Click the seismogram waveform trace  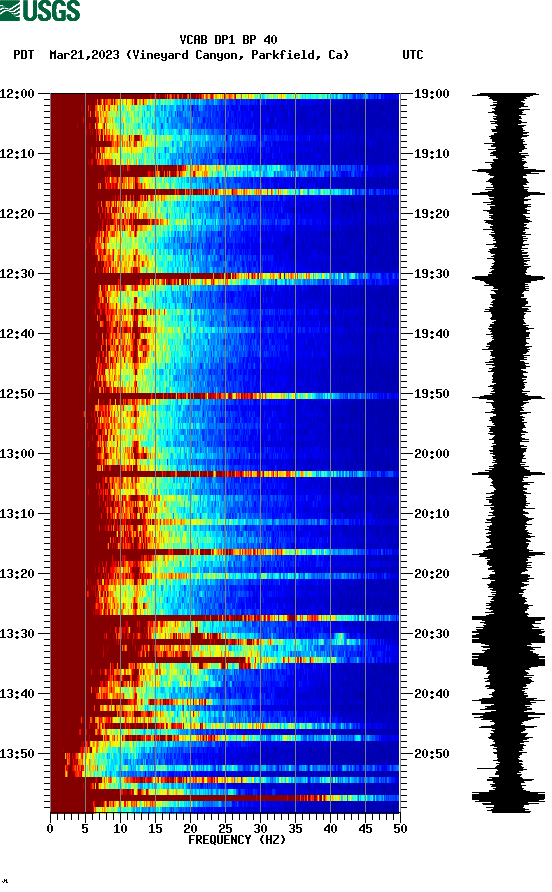coord(508,453)
